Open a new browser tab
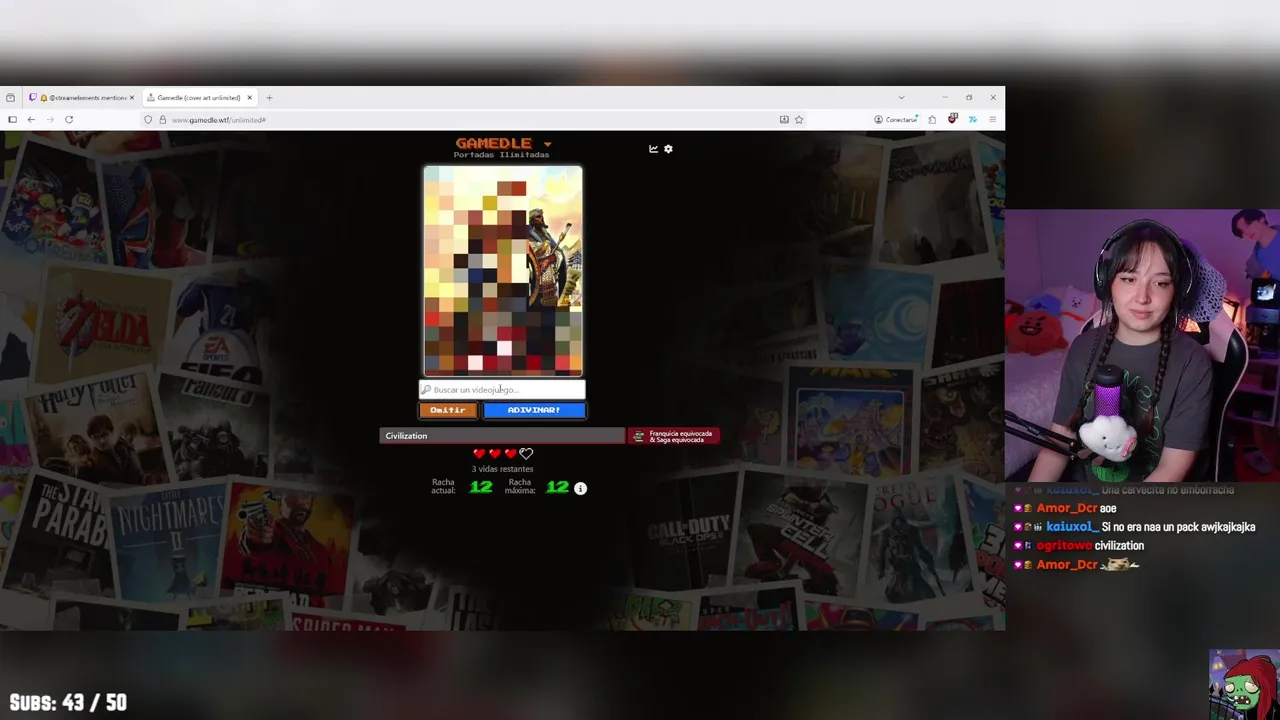Viewport: 1280px width, 720px height. click(269, 98)
